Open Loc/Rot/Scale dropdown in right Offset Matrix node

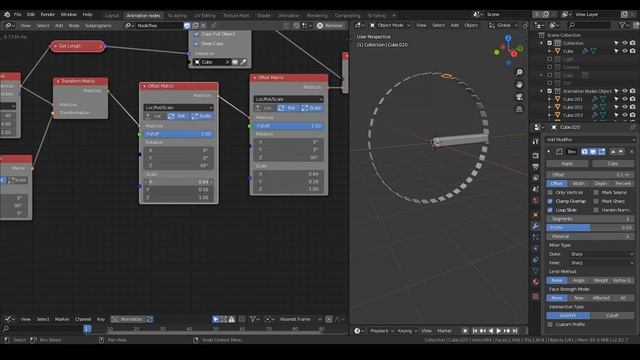pos(289,99)
